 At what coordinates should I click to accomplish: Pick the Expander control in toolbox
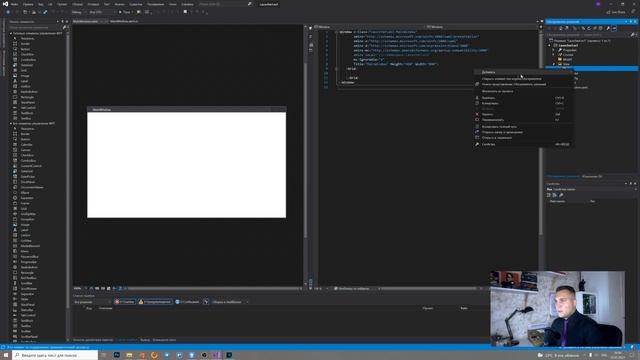tap(27, 198)
